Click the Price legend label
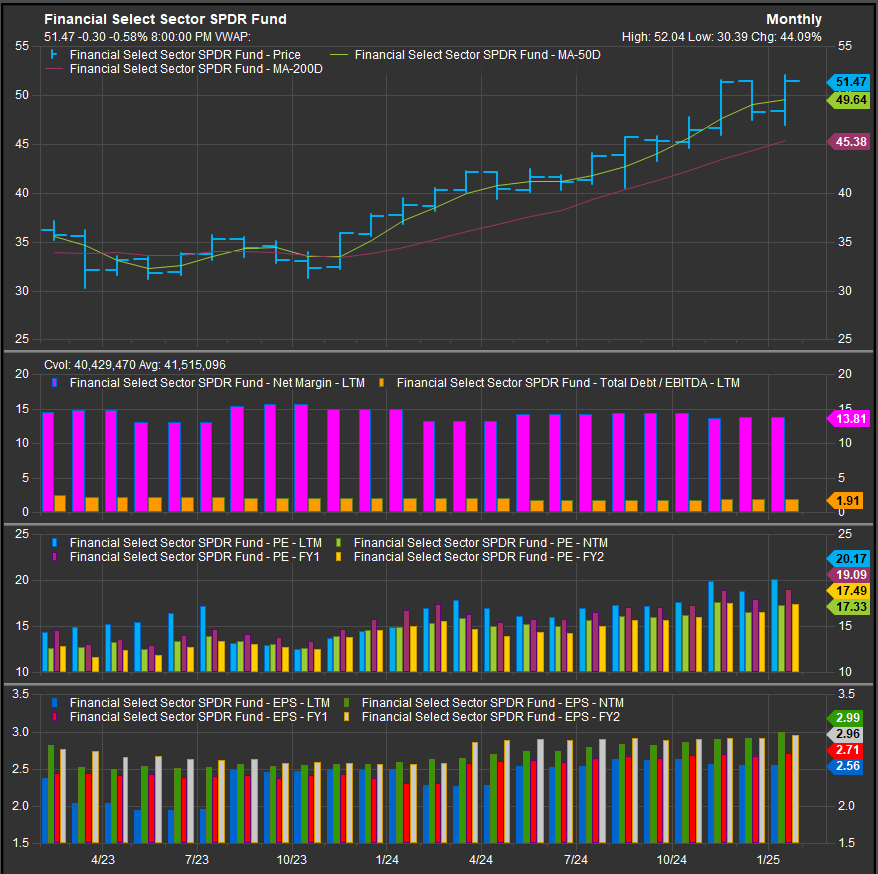Image resolution: width=878 pixels, height=874 pixels. [x=185, y=55]
